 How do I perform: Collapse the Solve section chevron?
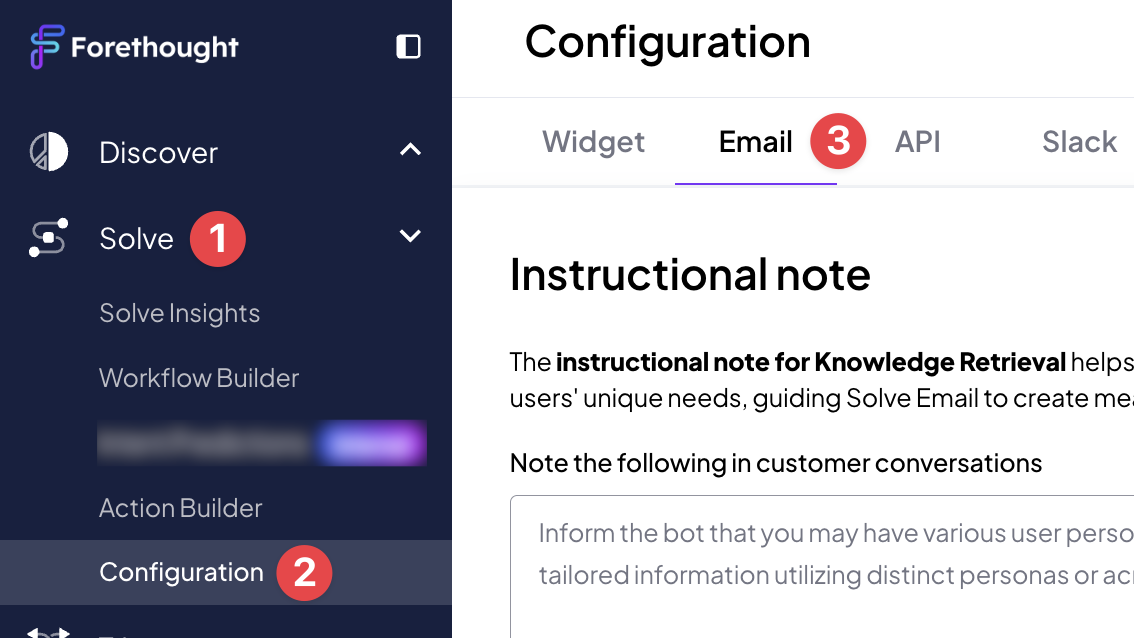(x=410, y=236)
